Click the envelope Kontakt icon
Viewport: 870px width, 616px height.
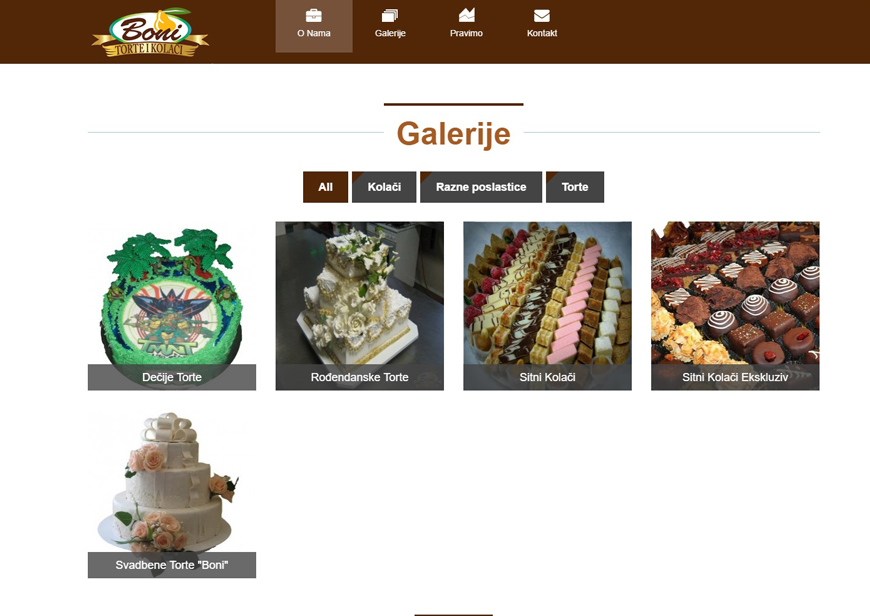click(542, 15)
